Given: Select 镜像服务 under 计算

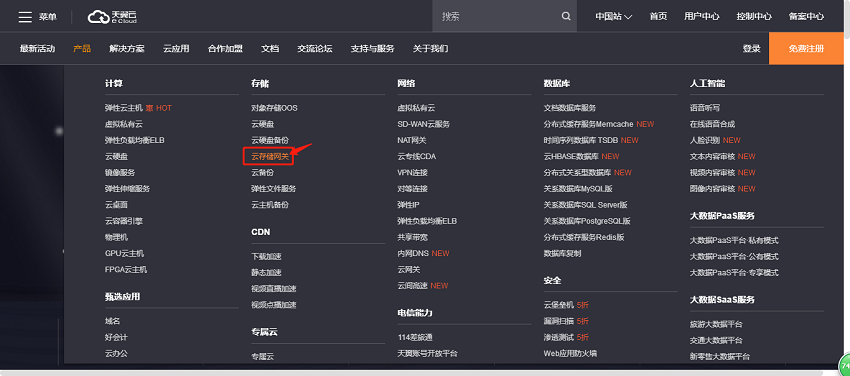Looking at the screenshot, I should click(120, 173).
